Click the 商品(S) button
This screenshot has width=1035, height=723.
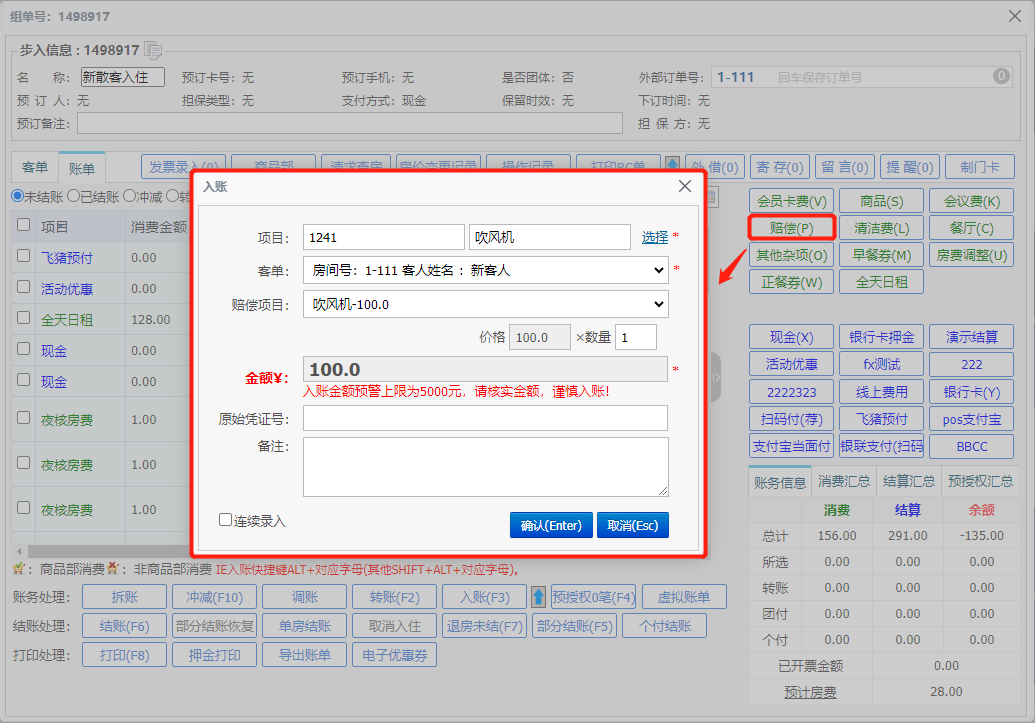[x=881, y=201]
